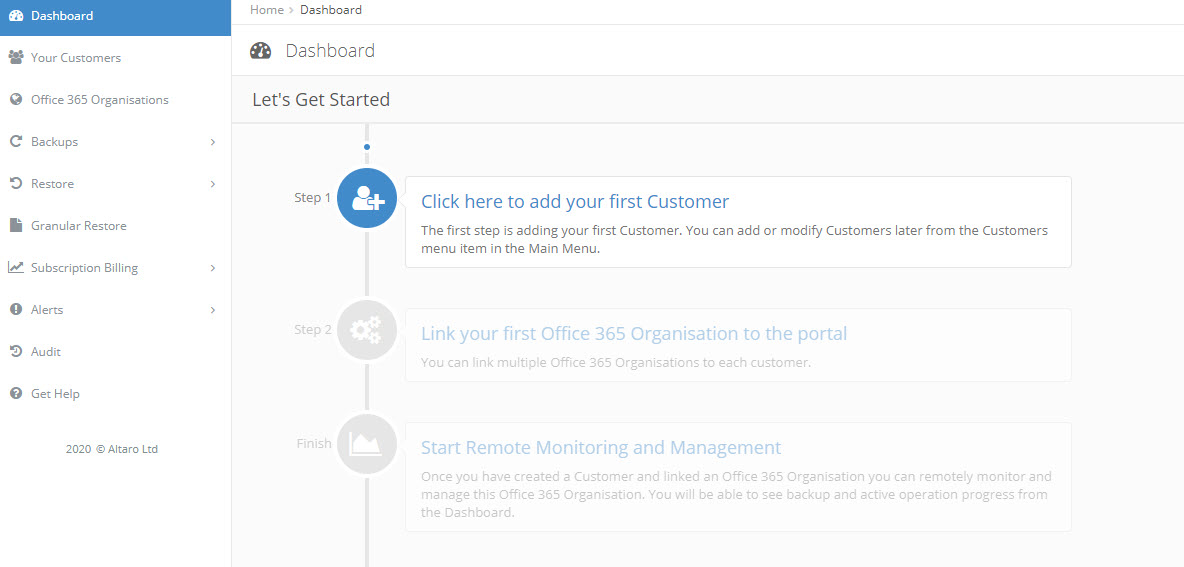Select Dashboard in the sidebar menu
1184x567 pixels.
pos(62,16)
